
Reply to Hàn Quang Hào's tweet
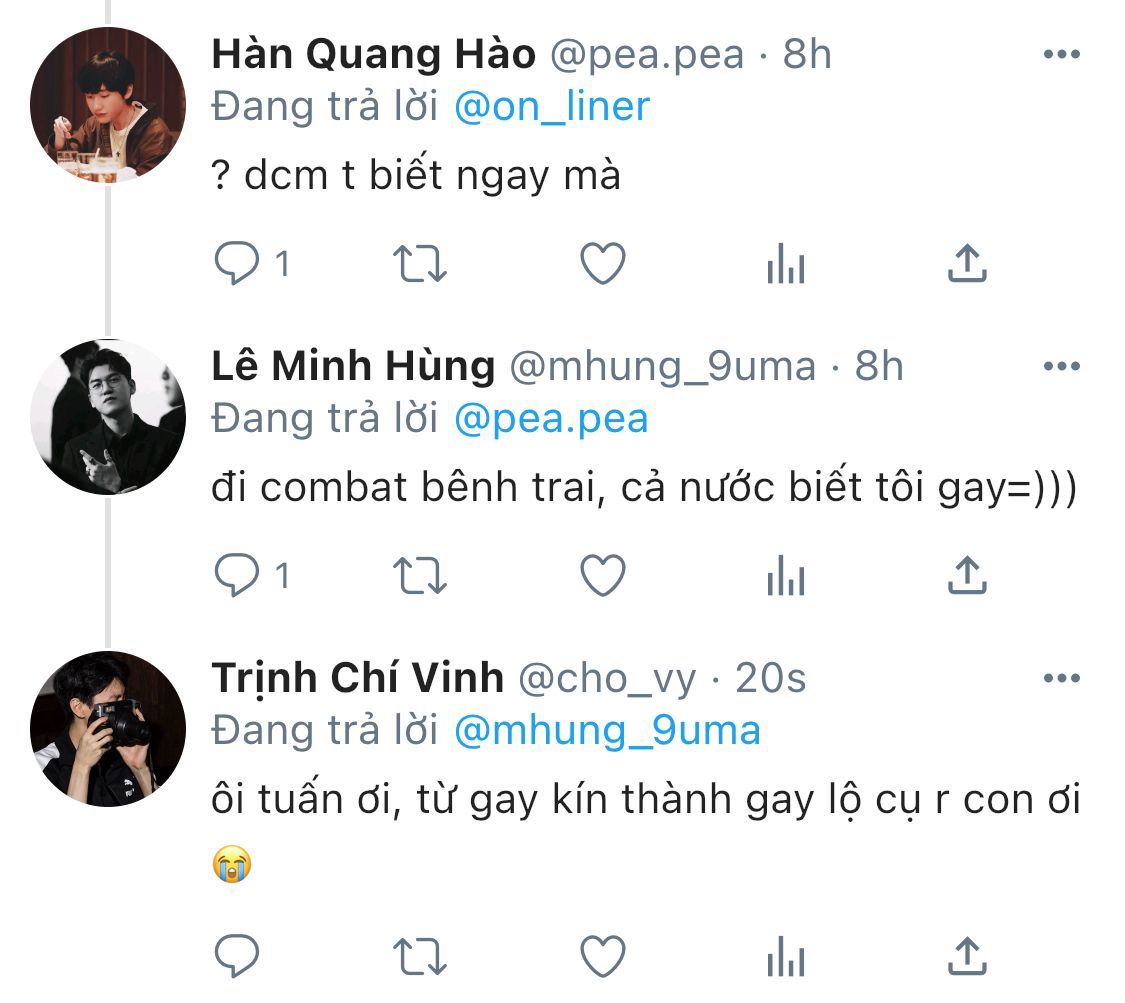click(x=238, y=264)
